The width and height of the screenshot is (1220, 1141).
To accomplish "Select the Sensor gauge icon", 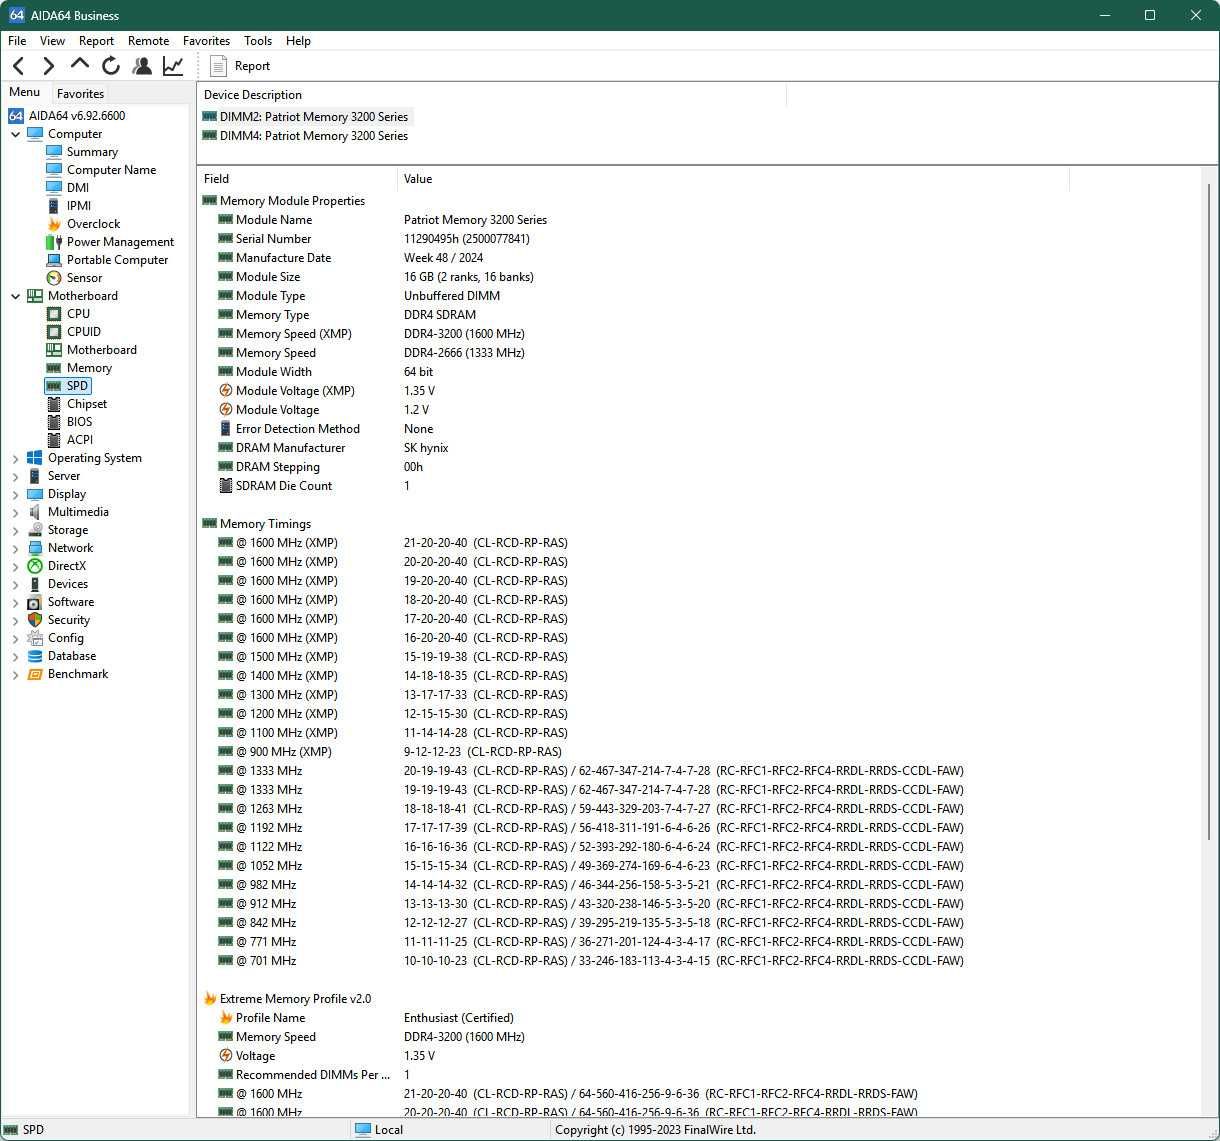I will tap(54, 278).
